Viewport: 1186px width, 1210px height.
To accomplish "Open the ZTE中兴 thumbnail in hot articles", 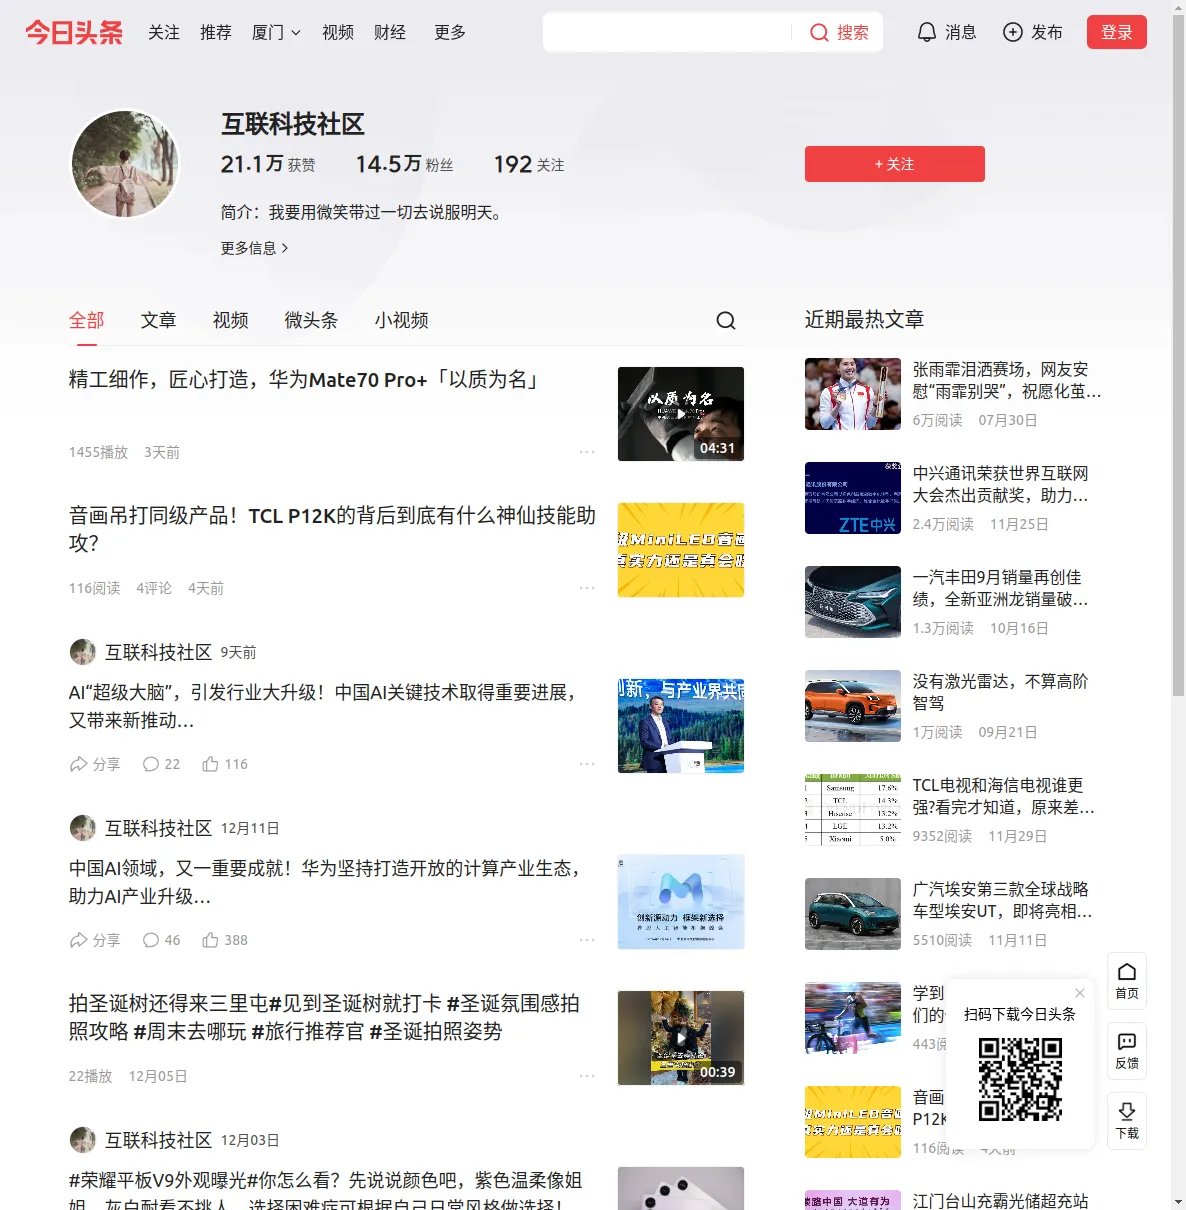I will pos(853,498).
